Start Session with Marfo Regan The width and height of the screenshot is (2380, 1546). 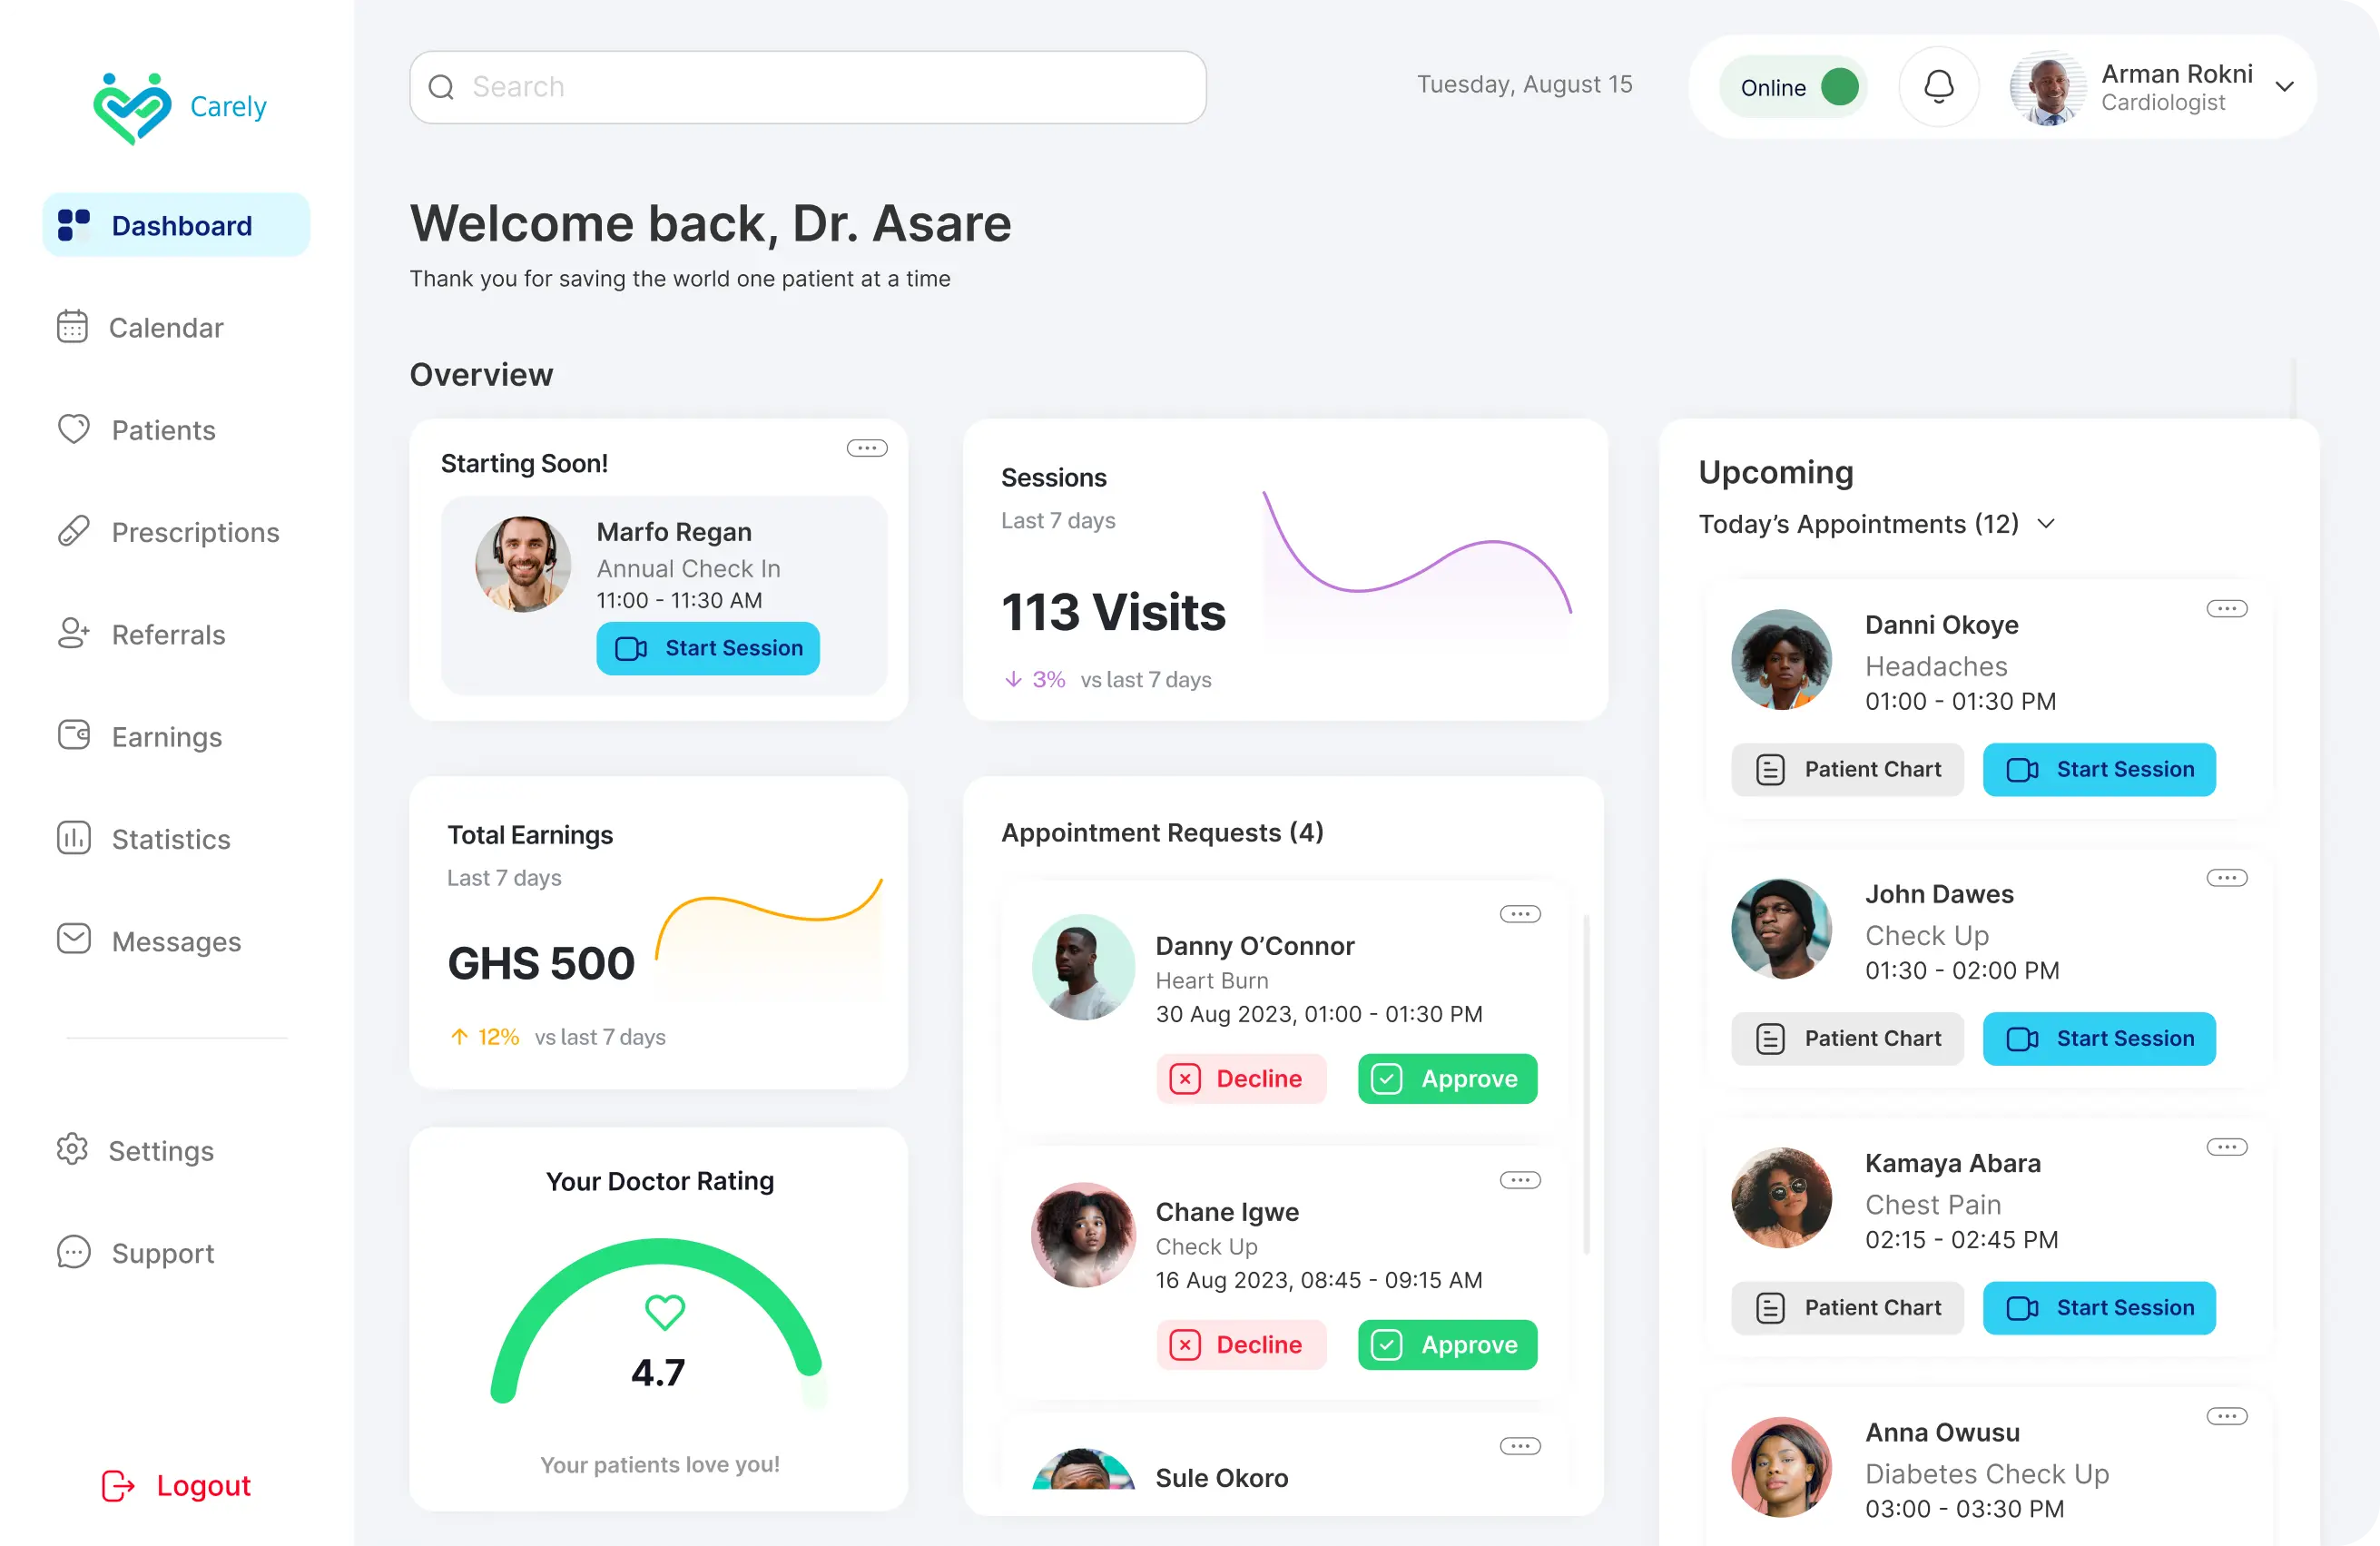pyautogui.click(x=708, y=648)
